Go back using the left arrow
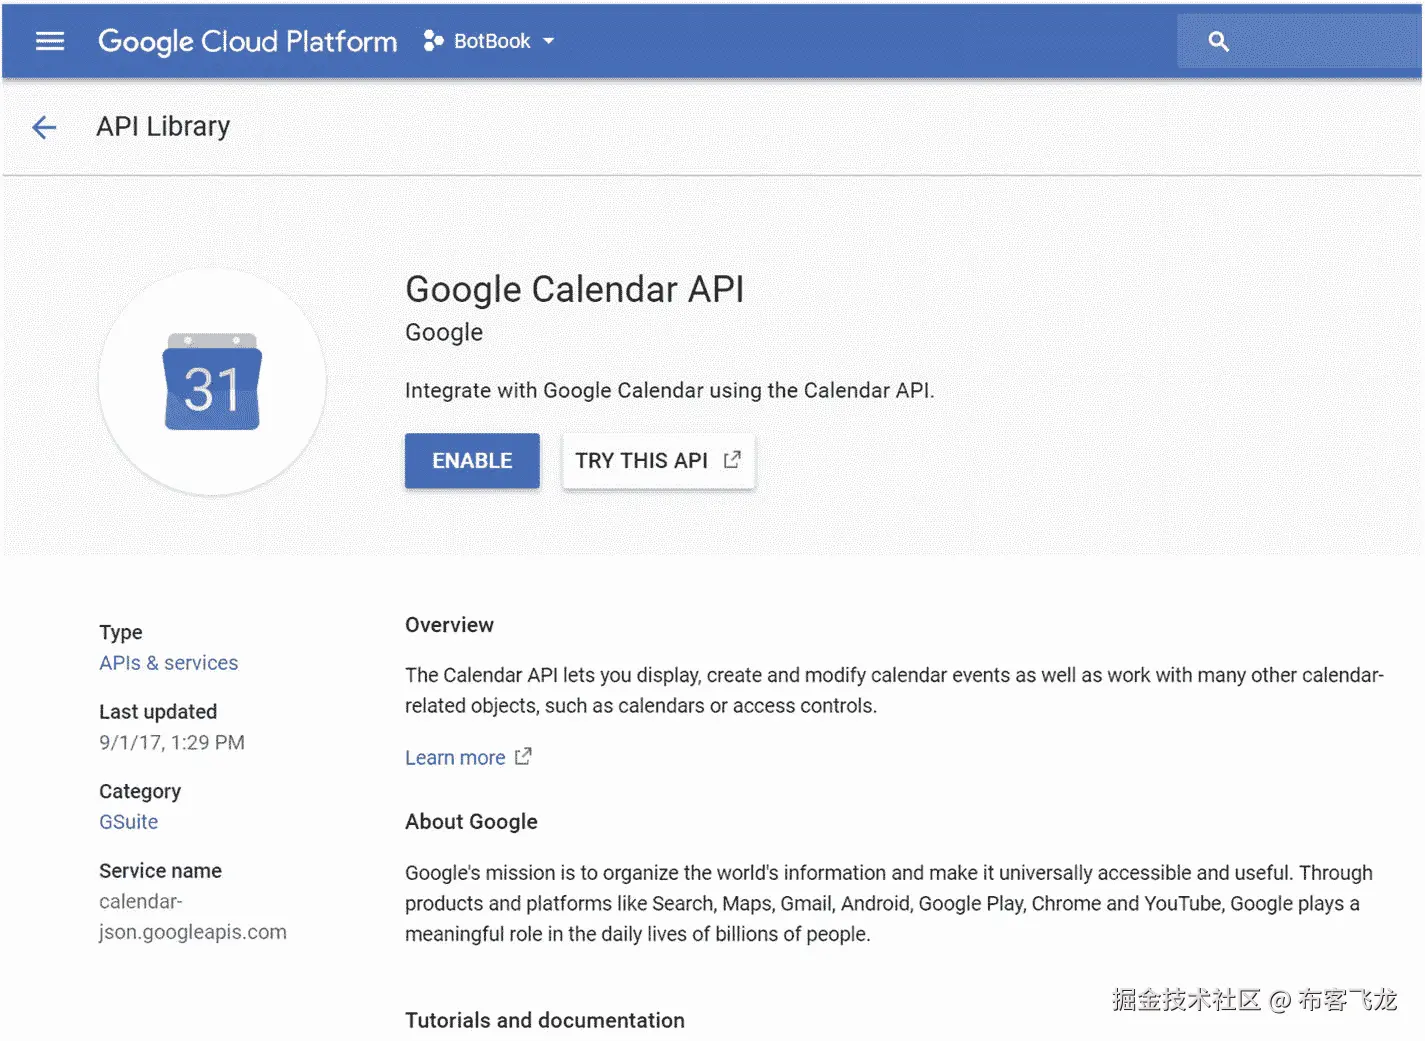 click(x=44, y=127)
